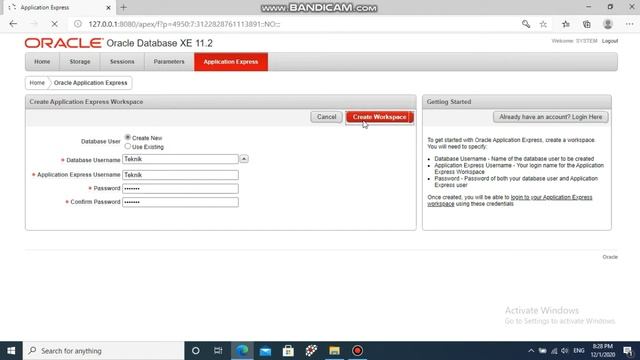The width and height of the screenshot is (640, 360).
Task: Open the zoom magnifier icon in address bar
Action: click(526, 24)
